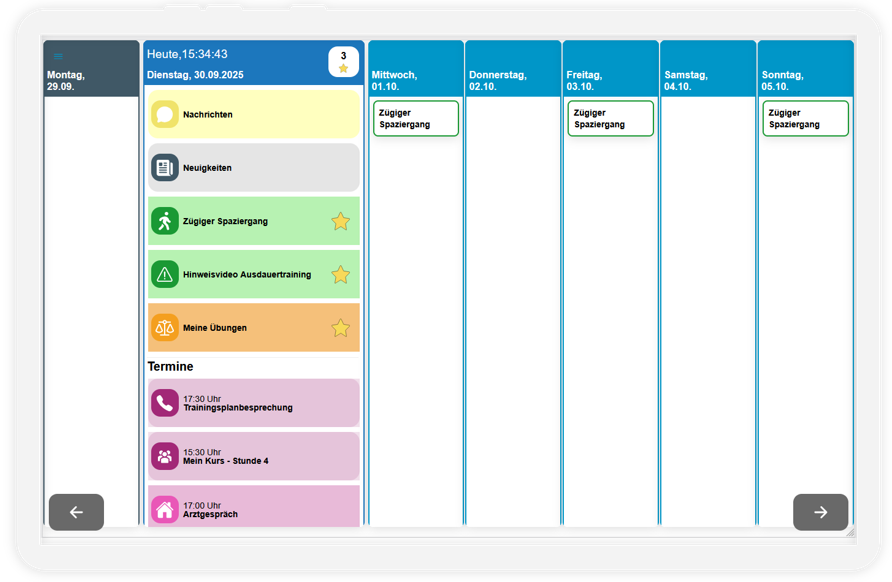Click the yellow Nachrichten speech bubble icon
Screen dimensions: 892x582
165,114
